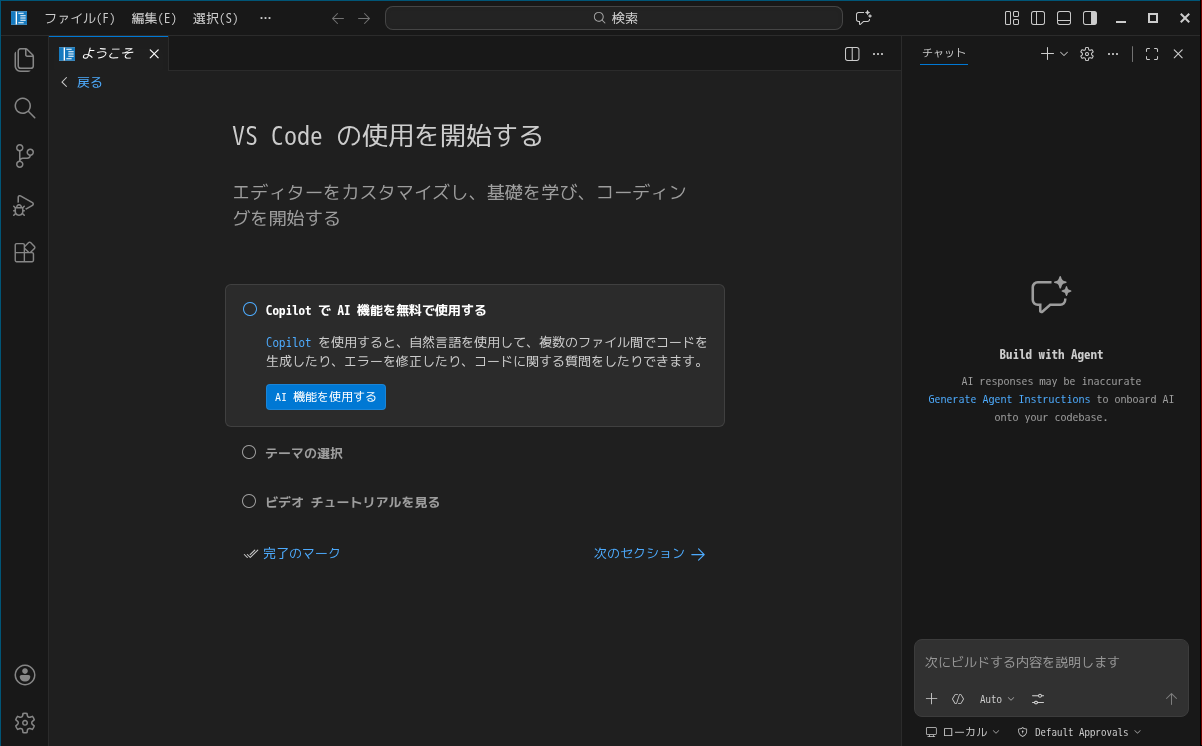Click chat settings gear in チャット panel

tap(1087, 54)
